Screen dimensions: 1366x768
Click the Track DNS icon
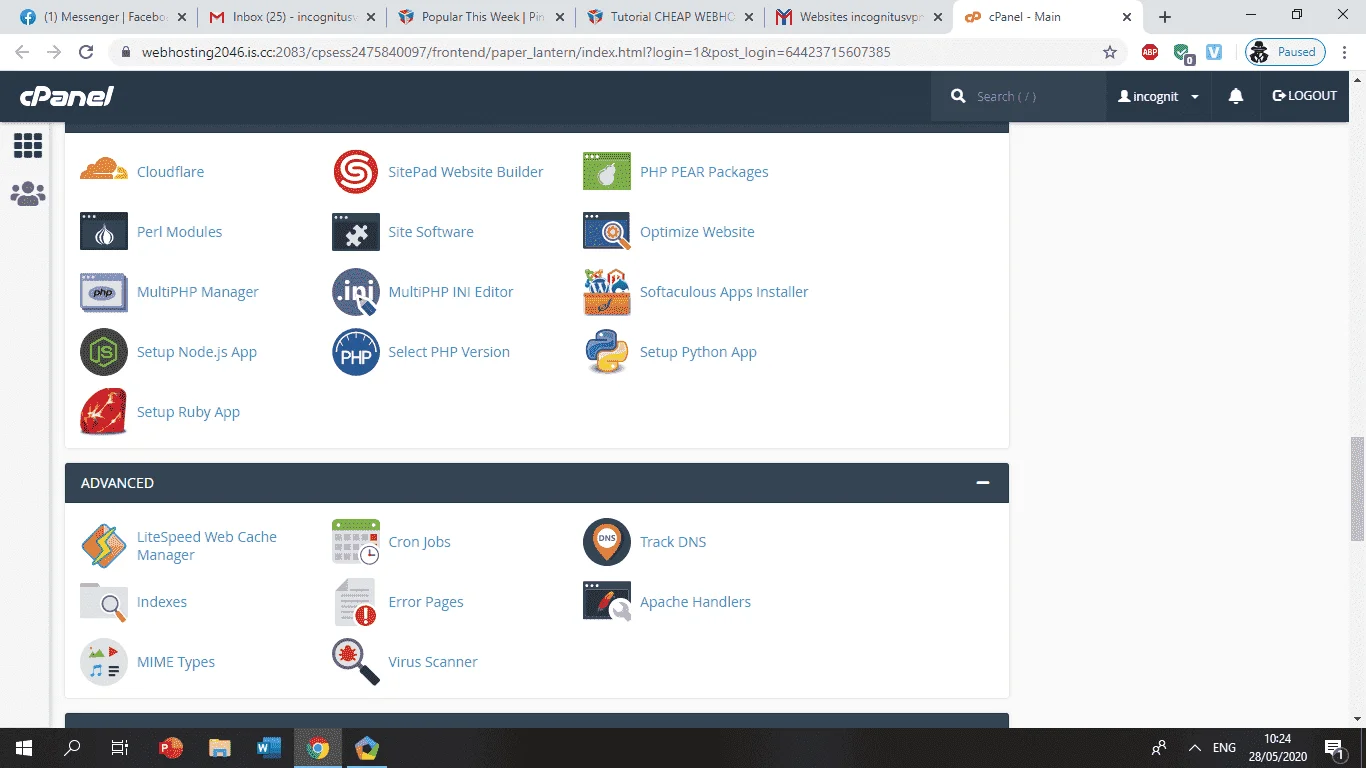click(607, 542)
